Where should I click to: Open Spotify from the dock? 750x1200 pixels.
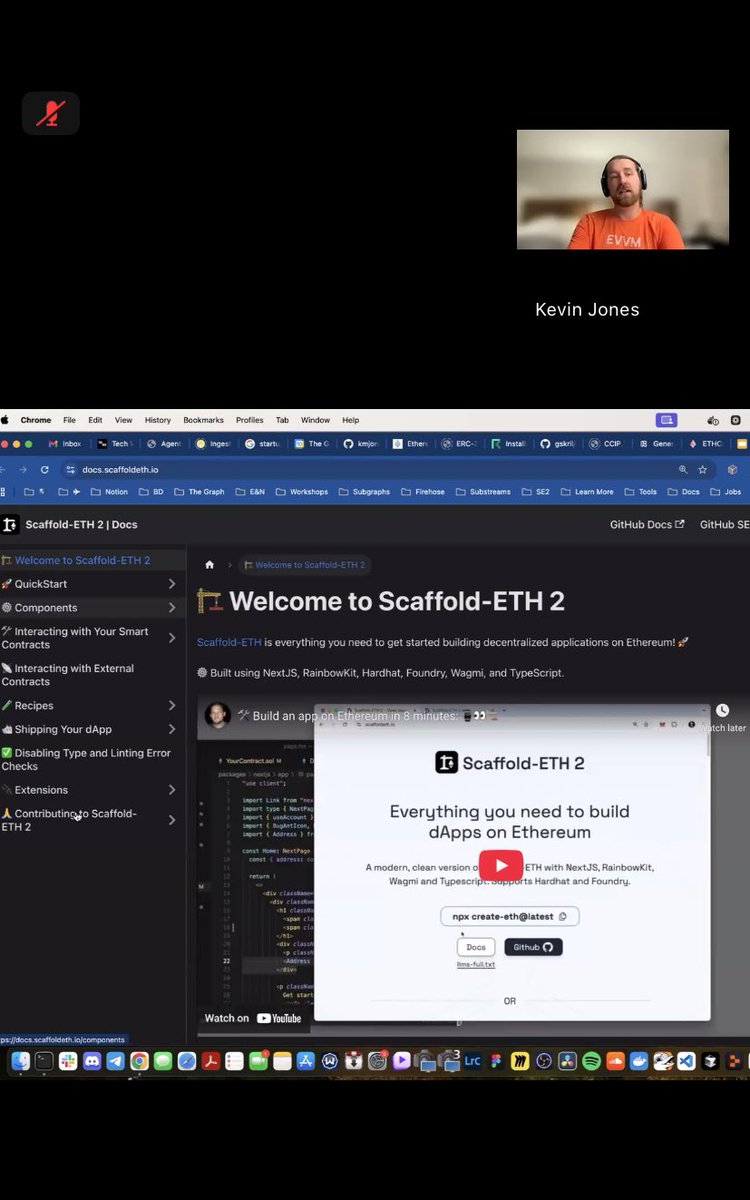click(x=591, y=1062)
